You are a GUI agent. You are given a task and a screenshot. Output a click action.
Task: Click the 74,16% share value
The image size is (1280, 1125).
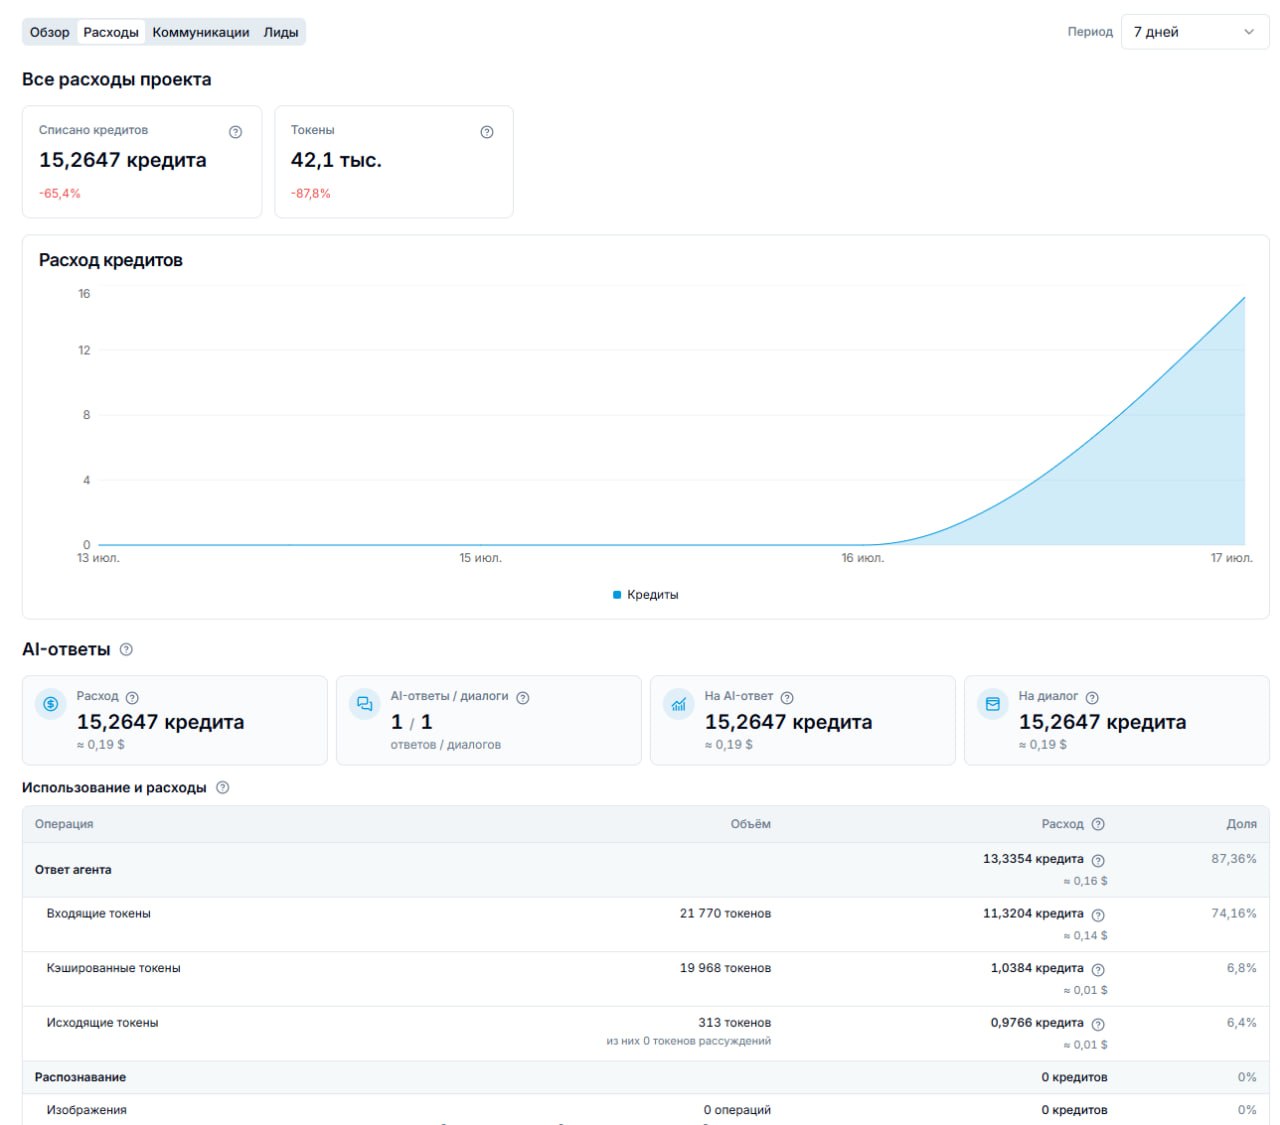[x=1234, y=913]
